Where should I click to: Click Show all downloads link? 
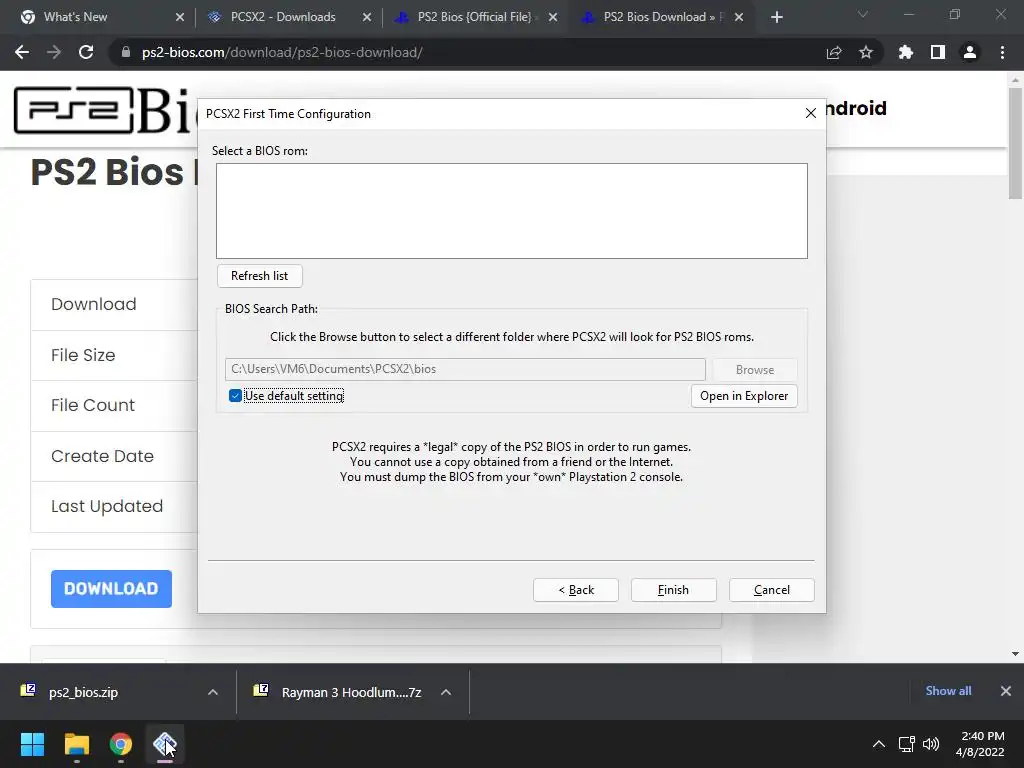(948, 691)
